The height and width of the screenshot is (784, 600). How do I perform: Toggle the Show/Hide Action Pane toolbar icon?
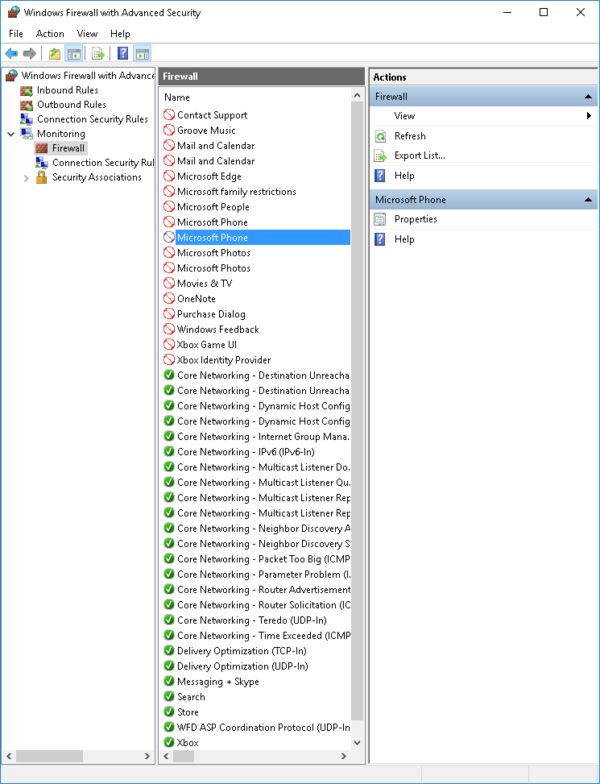(x=142, y=54)
